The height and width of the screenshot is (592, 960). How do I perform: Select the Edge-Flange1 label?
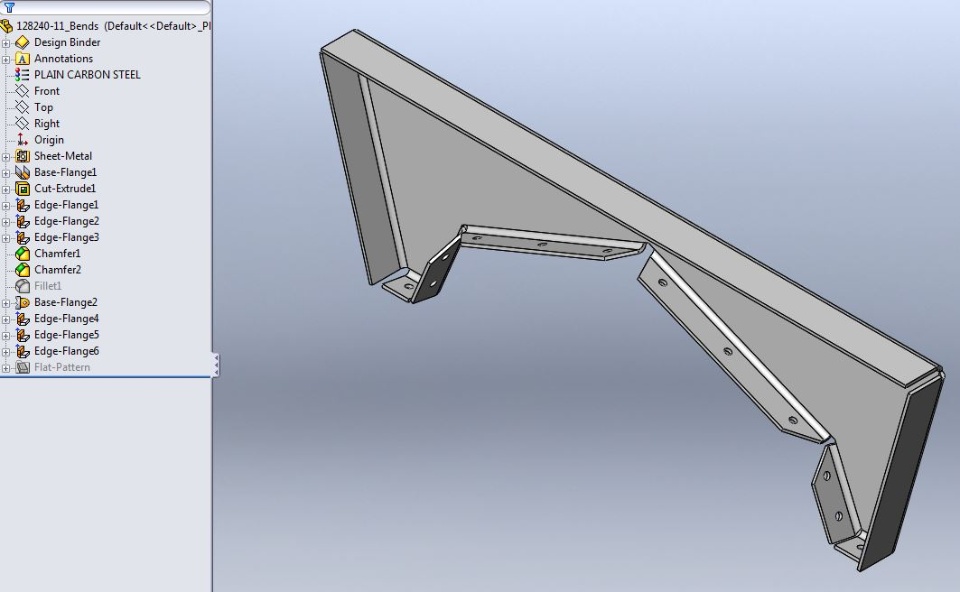(66, 205)
